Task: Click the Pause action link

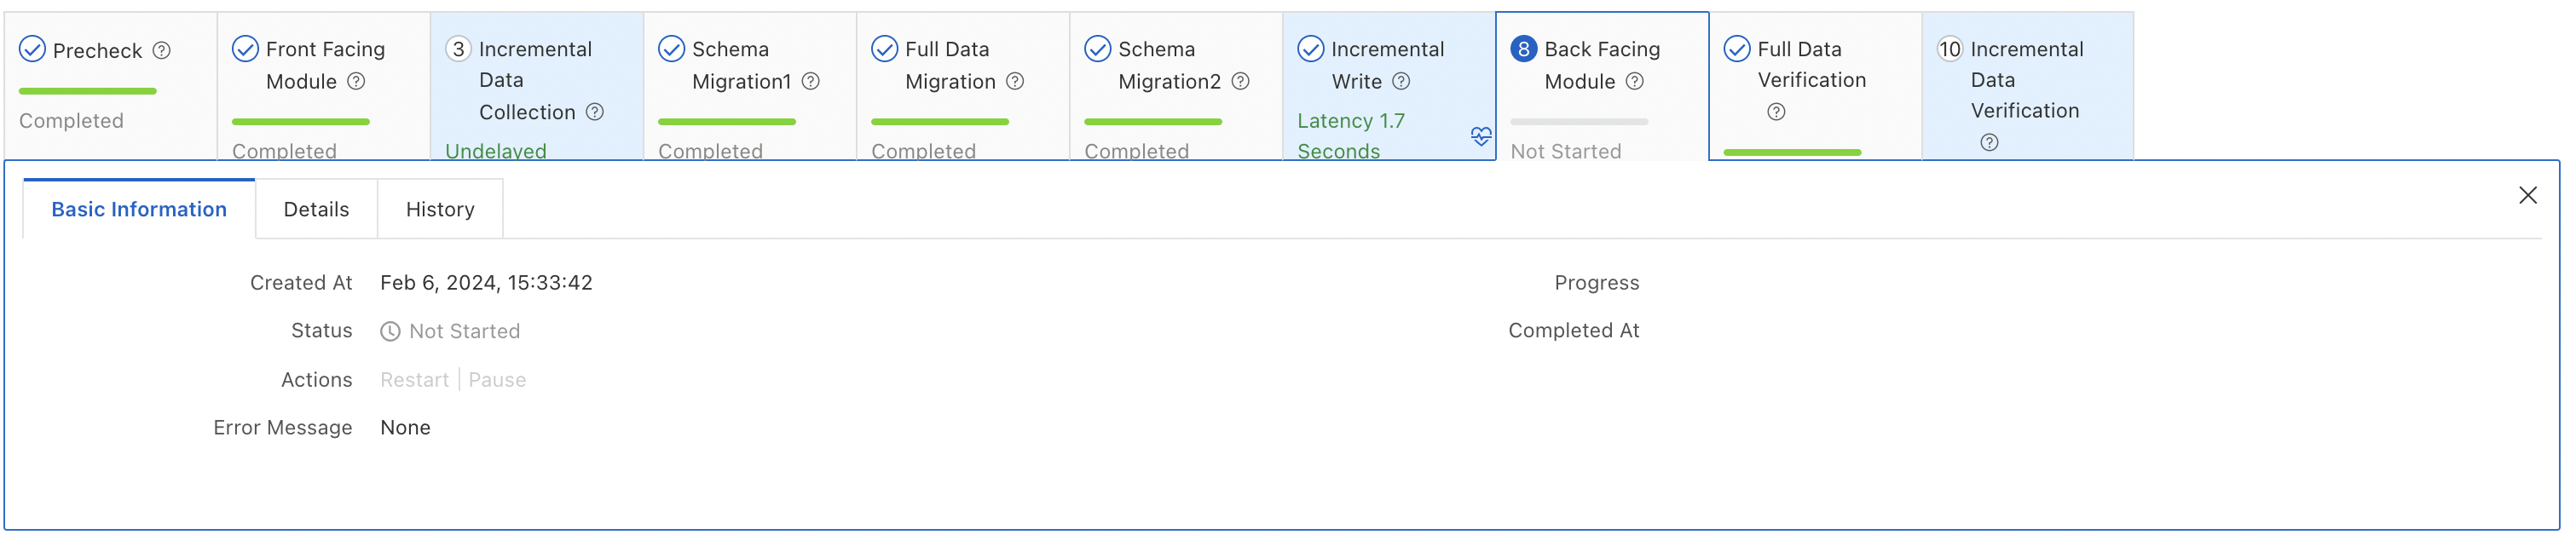Action: click(497, 380)
